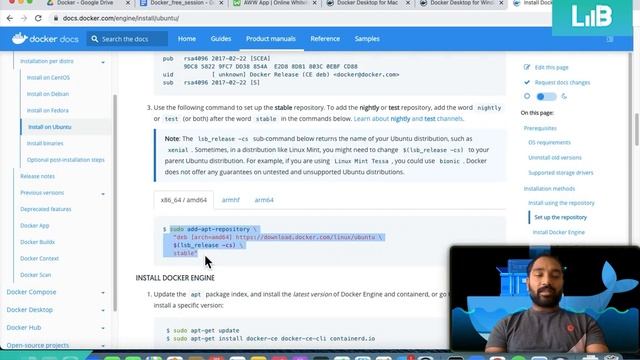Screen dimensions: 640x360
Task: Go back using the browser back arrow
Action: click(x=10, y=18)
